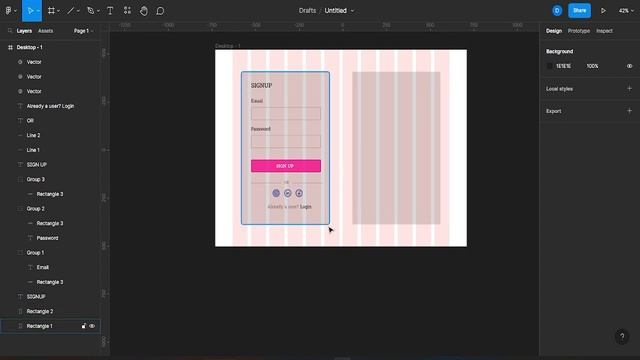Toggle visibility of Rectangle 1 layer
Viewport: 640px width, 360px height.
pyautogui.click(x=92, y=326)
